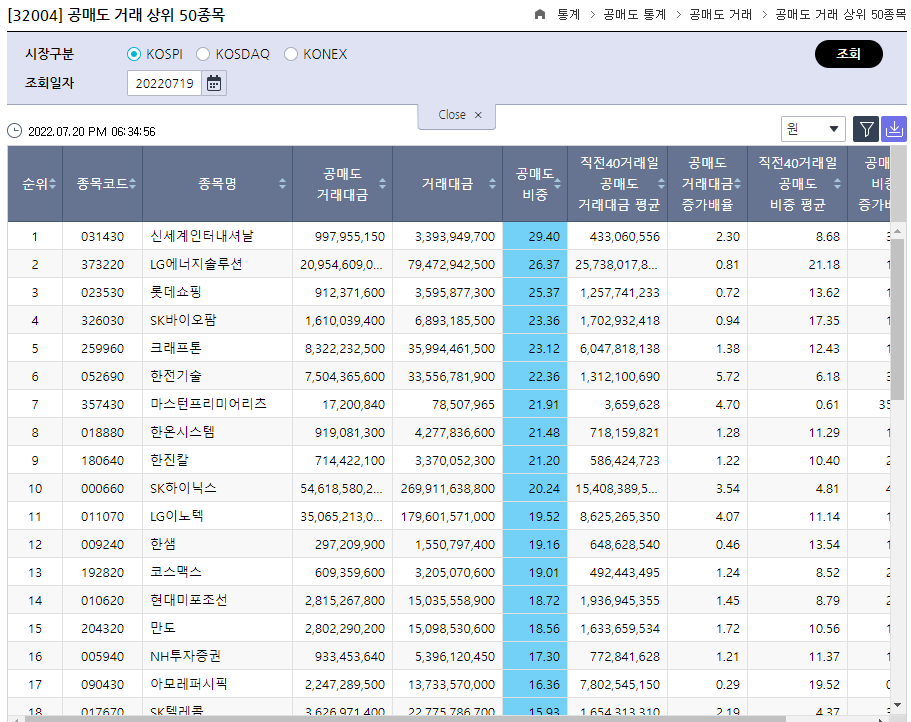Click stock code 031430
The image size is (911, 722).
(102, 236)
